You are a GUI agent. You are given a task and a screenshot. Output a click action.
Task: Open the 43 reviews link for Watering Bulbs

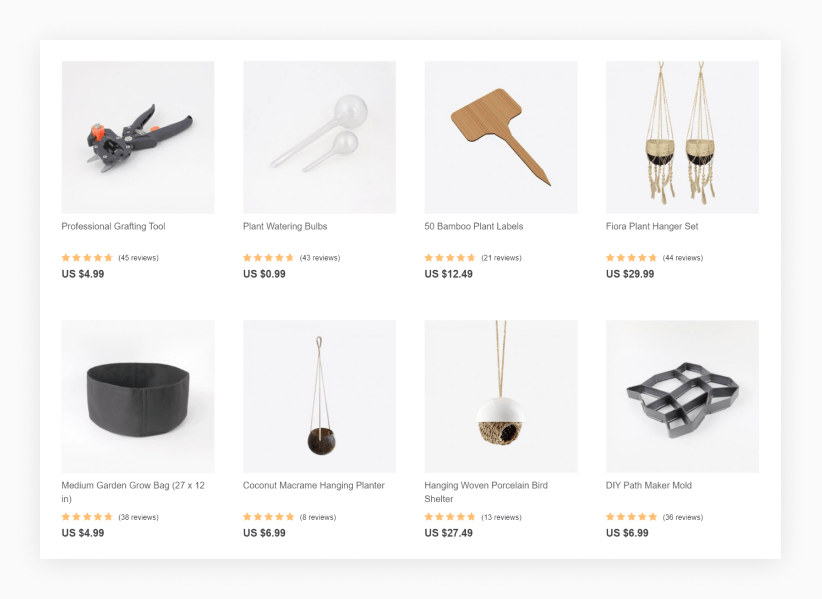[320, 258]
